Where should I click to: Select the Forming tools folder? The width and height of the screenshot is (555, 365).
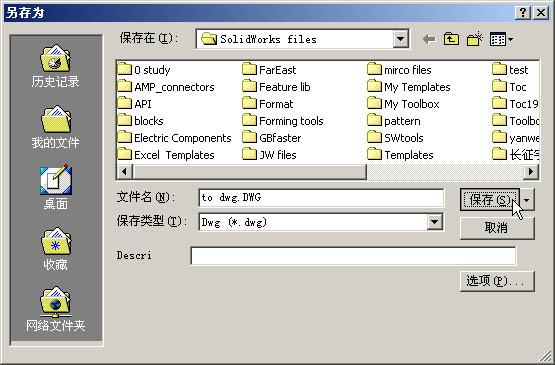[x=283, y=121]
